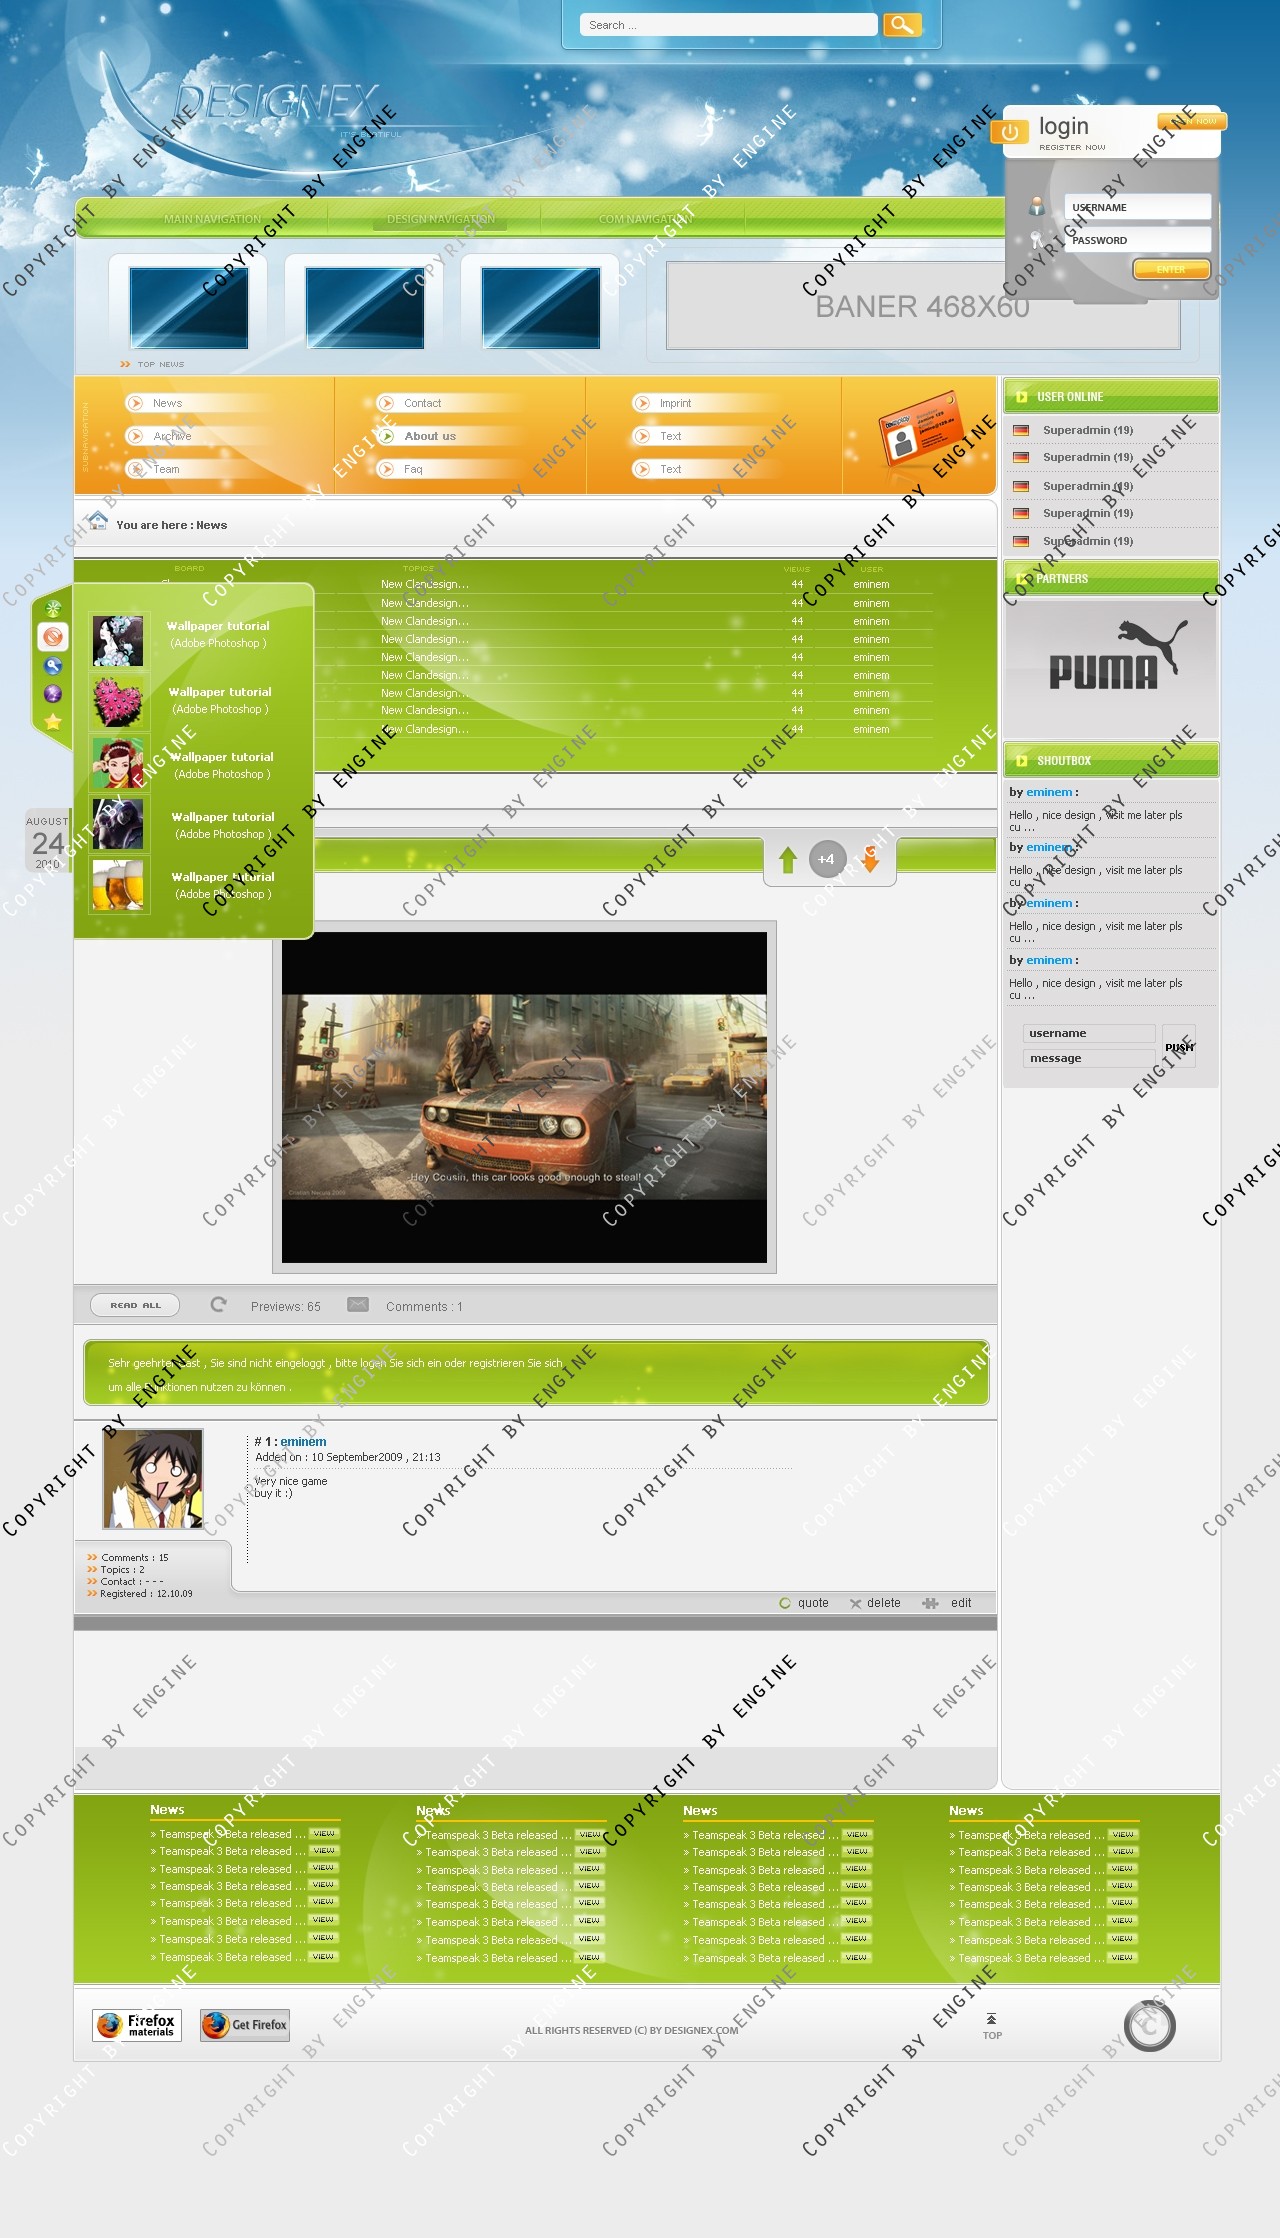The height and width of the screenshot is (2238, 1280).
Task: Open Team in the orange subnavigation
Action: coord(166,469)
